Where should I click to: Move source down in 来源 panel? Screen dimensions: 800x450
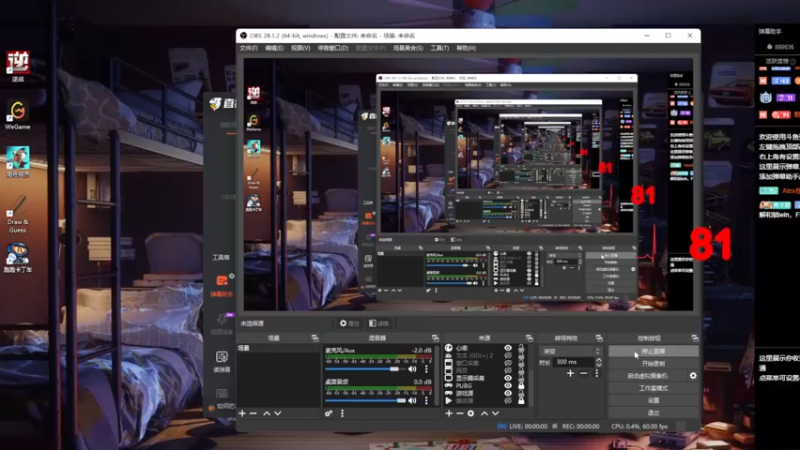pyautogui.click(x=495, y=413)
